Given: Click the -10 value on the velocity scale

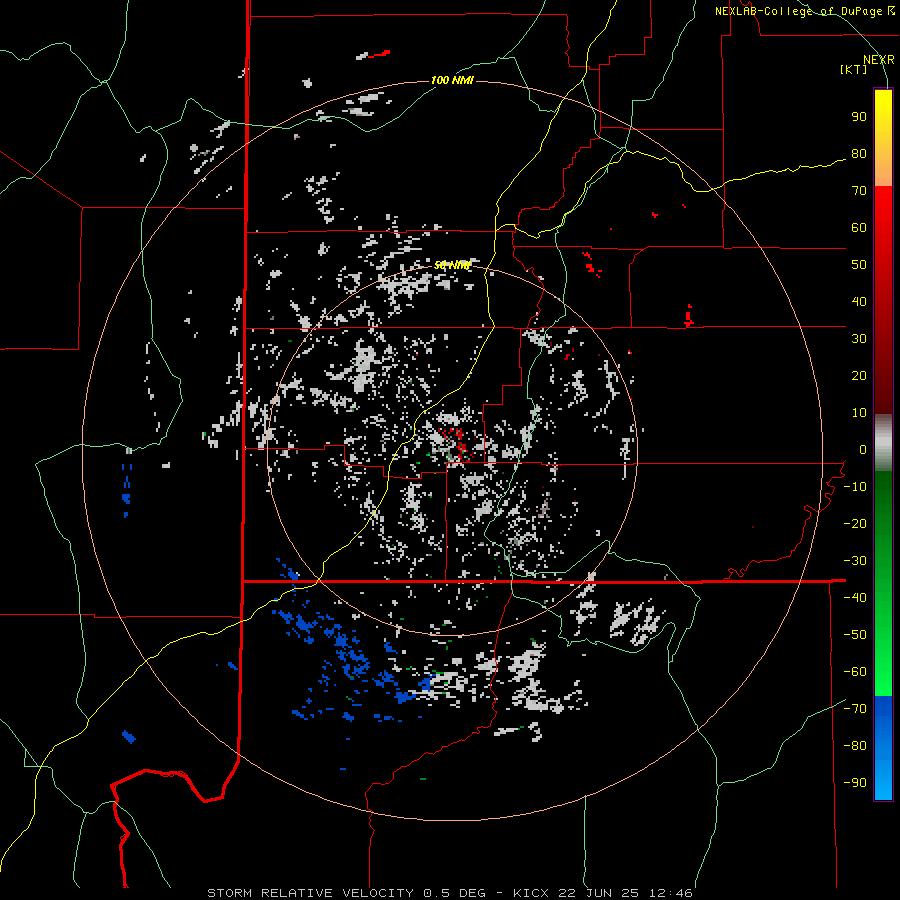Looking at the screenshot, I should 855,487.
